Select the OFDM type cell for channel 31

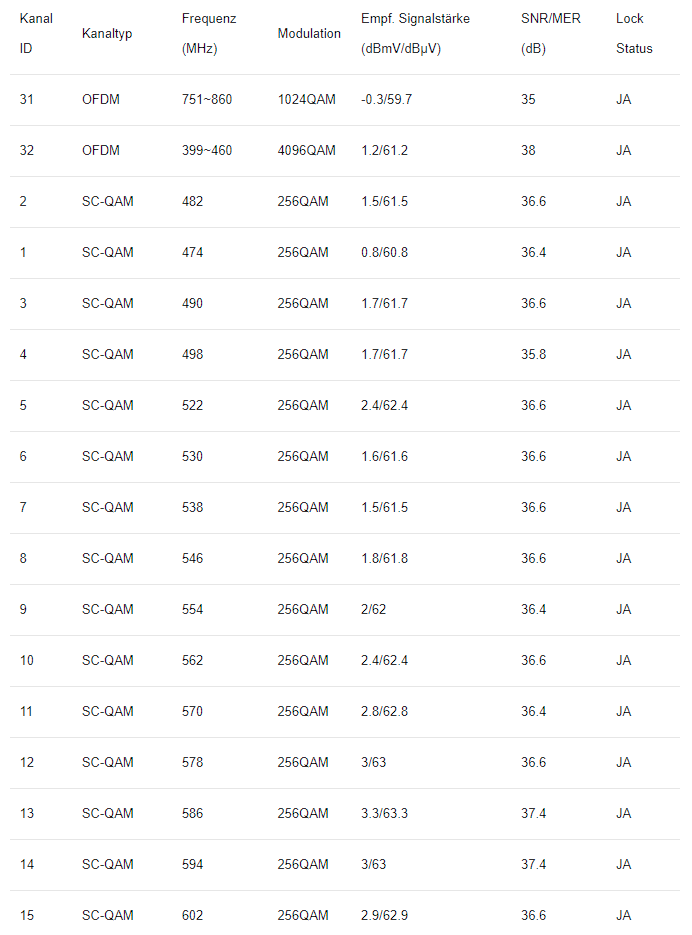[101, 100]
